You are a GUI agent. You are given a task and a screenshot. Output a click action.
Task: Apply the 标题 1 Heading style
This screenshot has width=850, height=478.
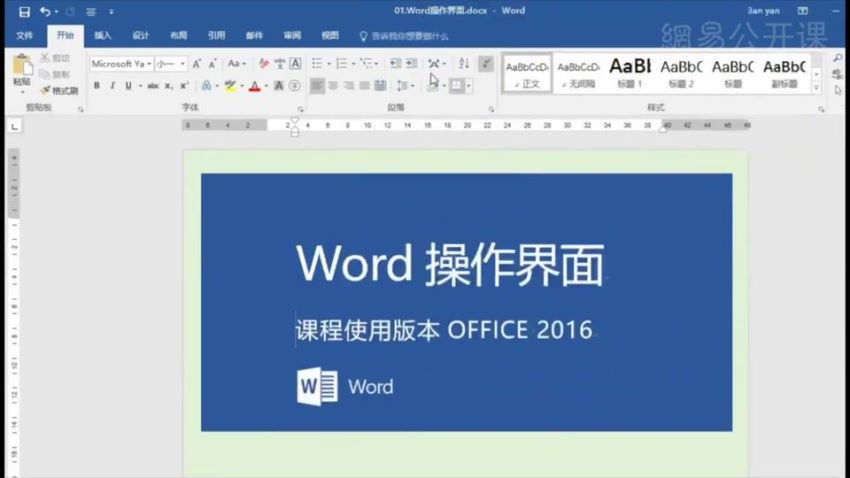click(630, 73)
